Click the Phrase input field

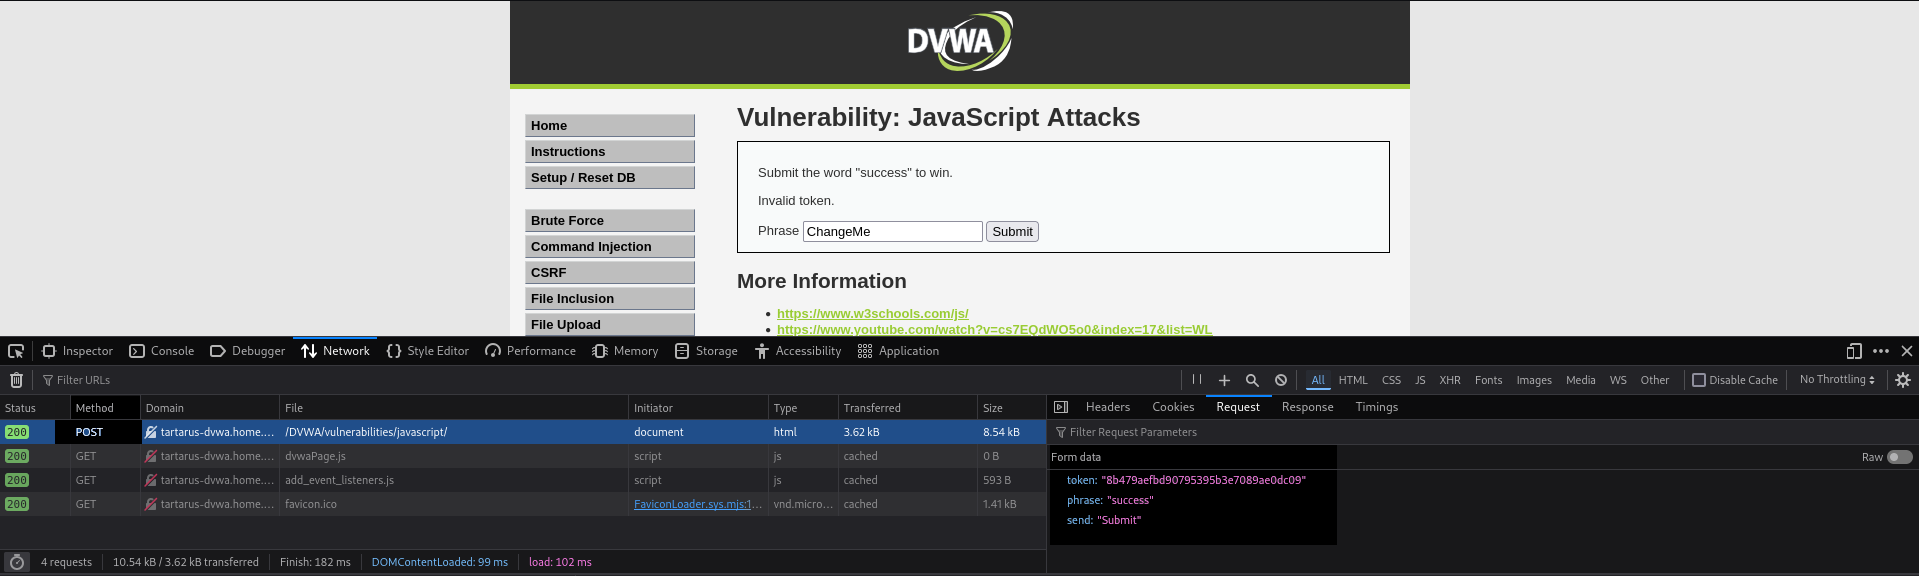(x=892, y=232)
